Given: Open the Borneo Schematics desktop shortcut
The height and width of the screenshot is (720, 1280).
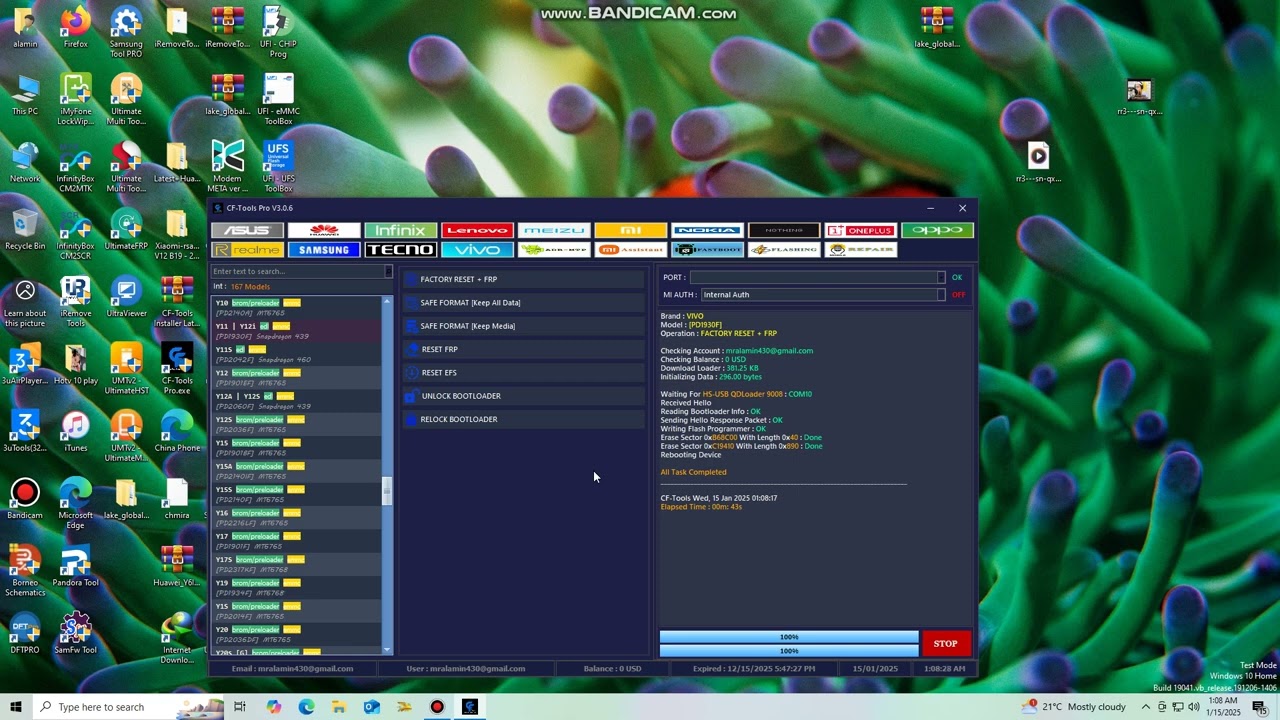Looking at the screenshot, I should click(x=25, y=571).
